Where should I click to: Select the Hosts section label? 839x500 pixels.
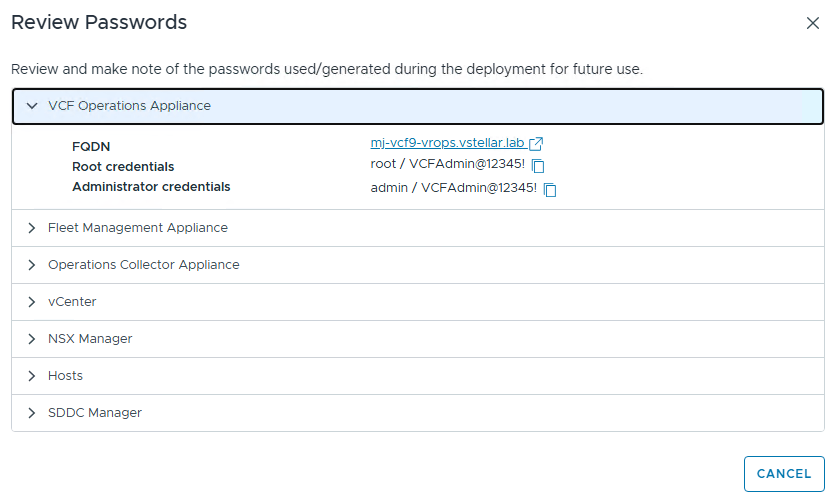tap(65, 376)
